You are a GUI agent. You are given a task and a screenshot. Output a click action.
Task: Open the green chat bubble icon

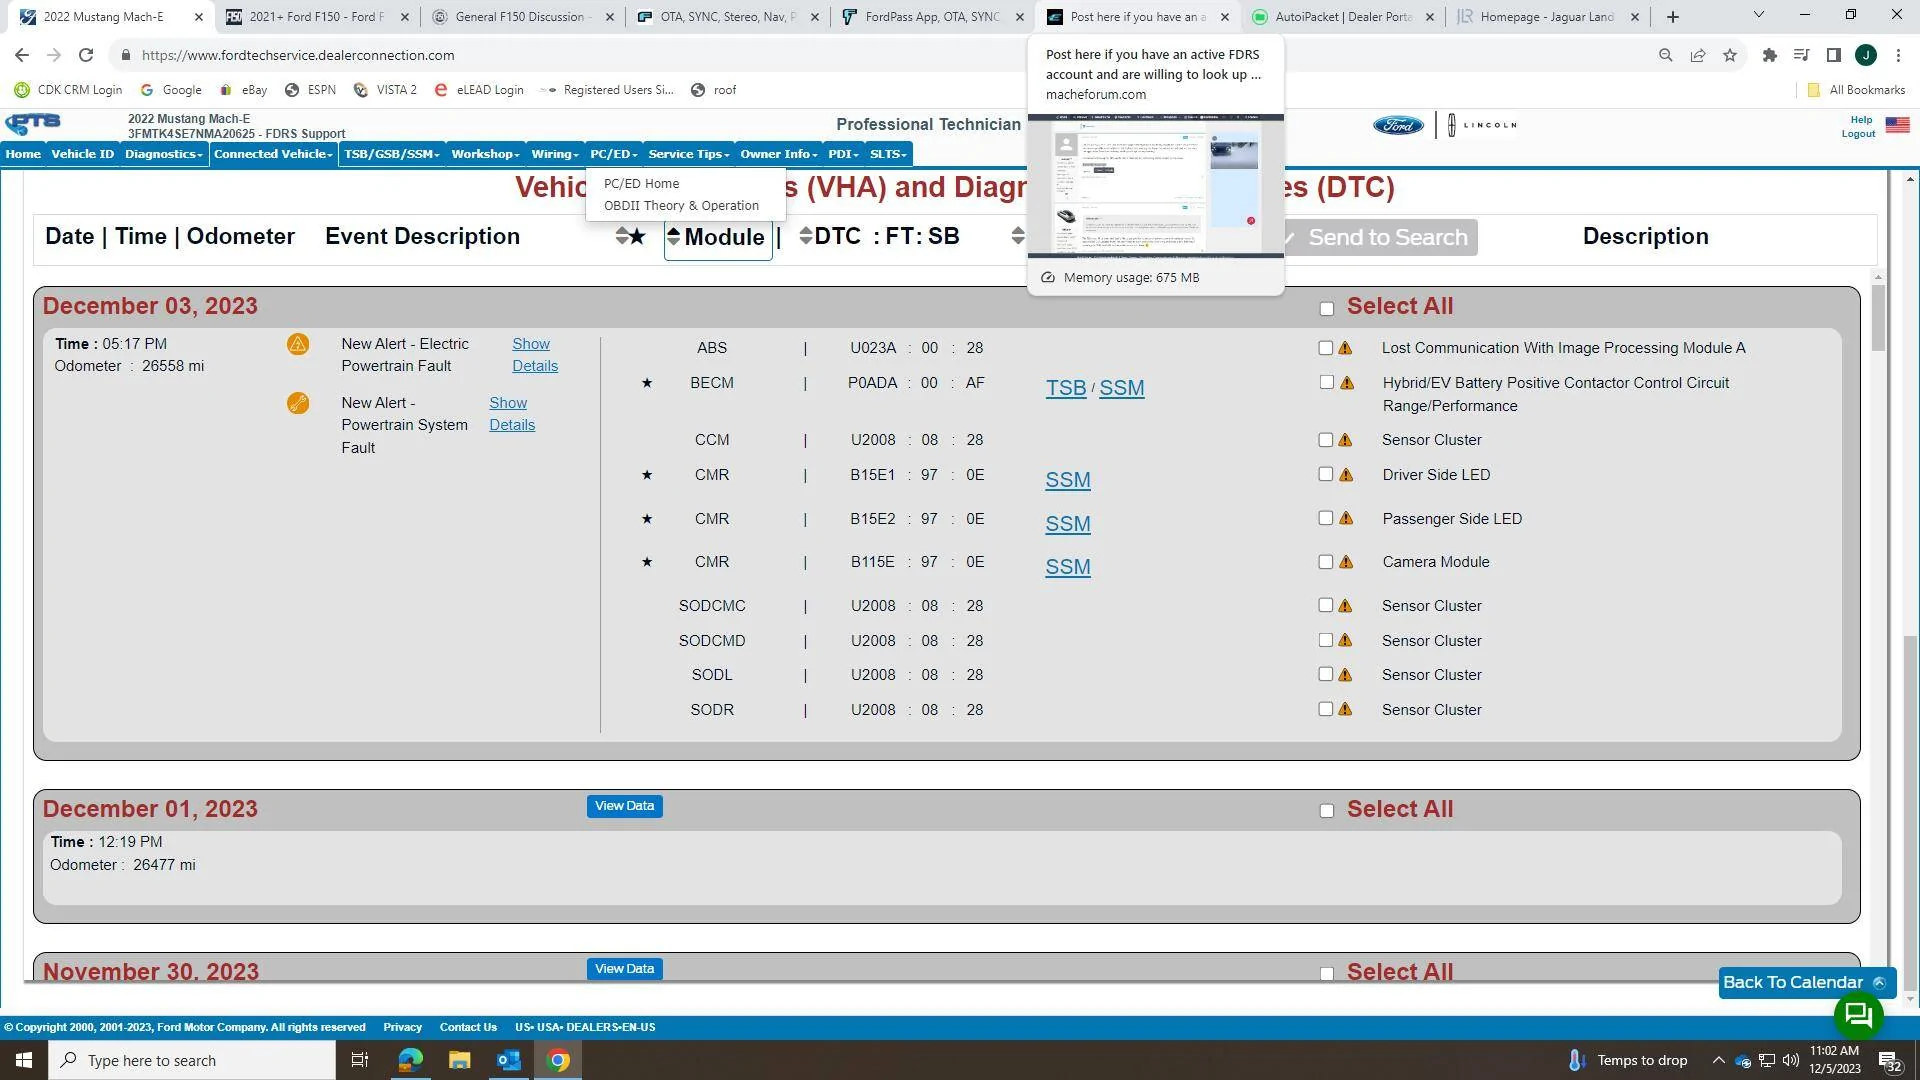pos(1858,1016)
